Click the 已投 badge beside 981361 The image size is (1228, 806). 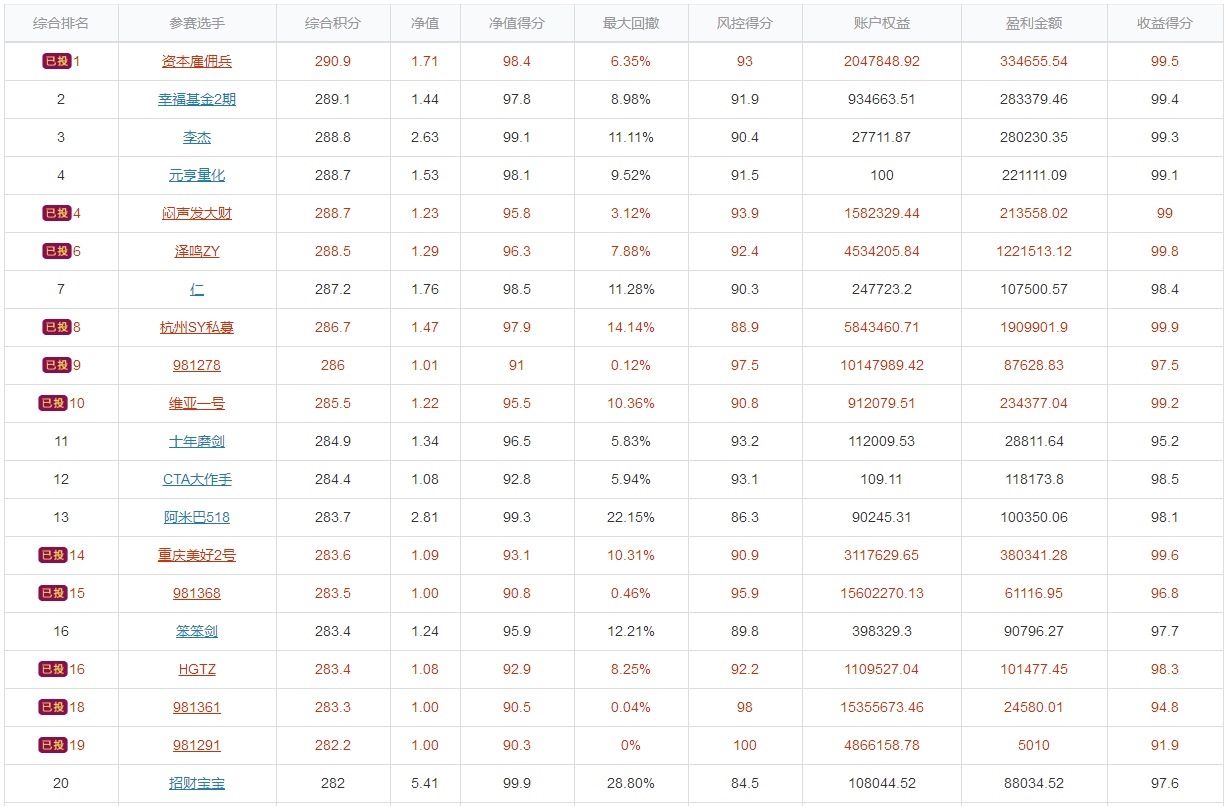tap(53, 707)
